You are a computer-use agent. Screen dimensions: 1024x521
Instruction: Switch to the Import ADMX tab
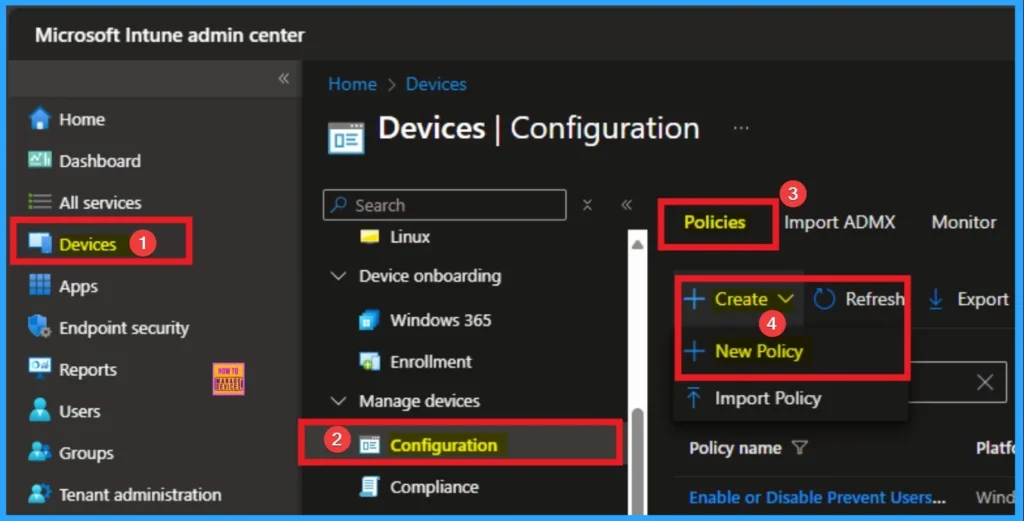839,222
